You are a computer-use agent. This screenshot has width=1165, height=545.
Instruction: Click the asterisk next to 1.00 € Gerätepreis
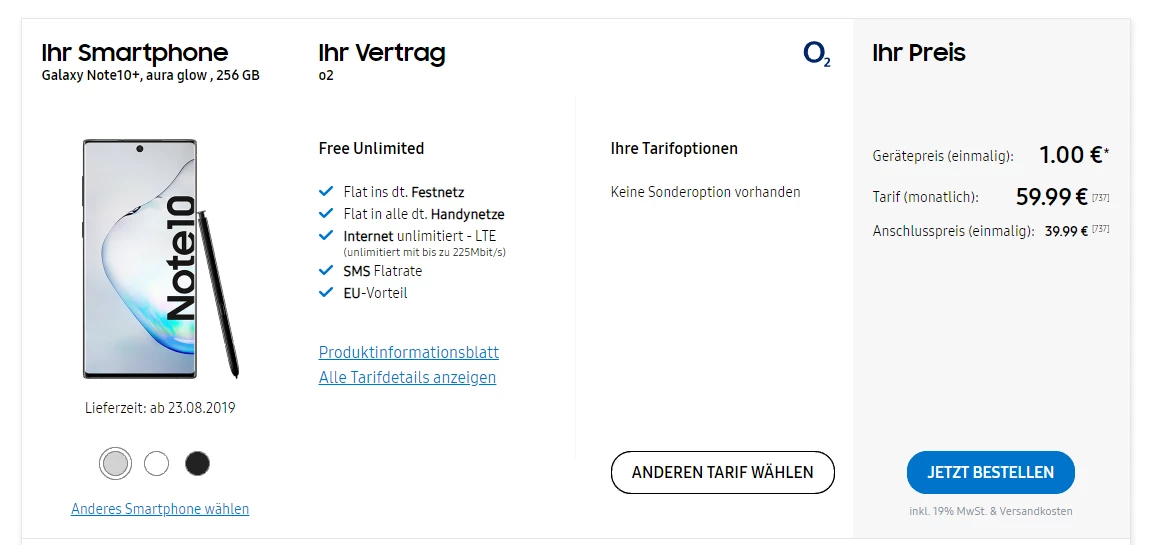[1106, 153]
